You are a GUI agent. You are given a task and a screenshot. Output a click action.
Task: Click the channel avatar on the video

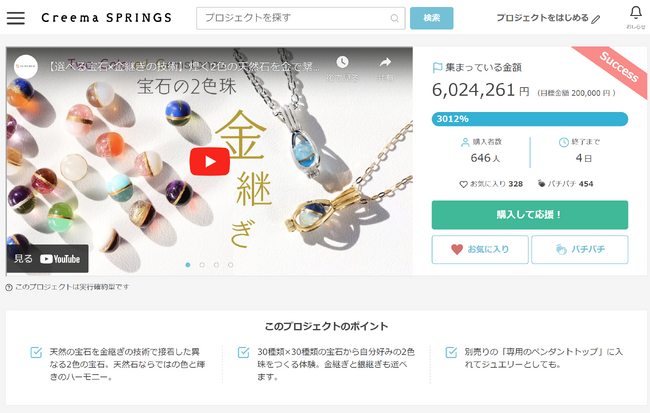[26, 67]
